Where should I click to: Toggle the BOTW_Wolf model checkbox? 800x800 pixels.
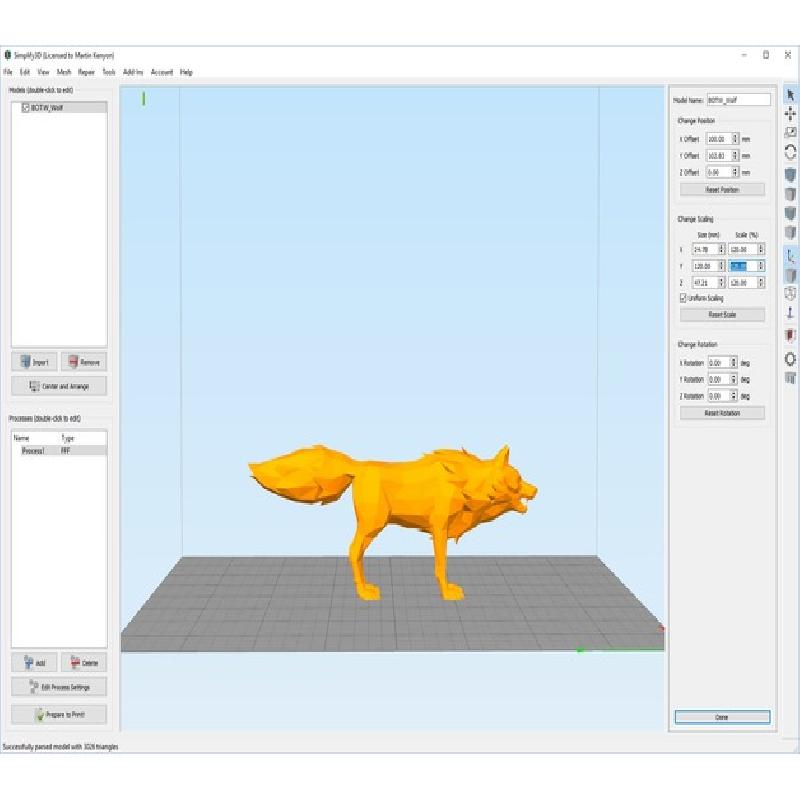(25, 107)
